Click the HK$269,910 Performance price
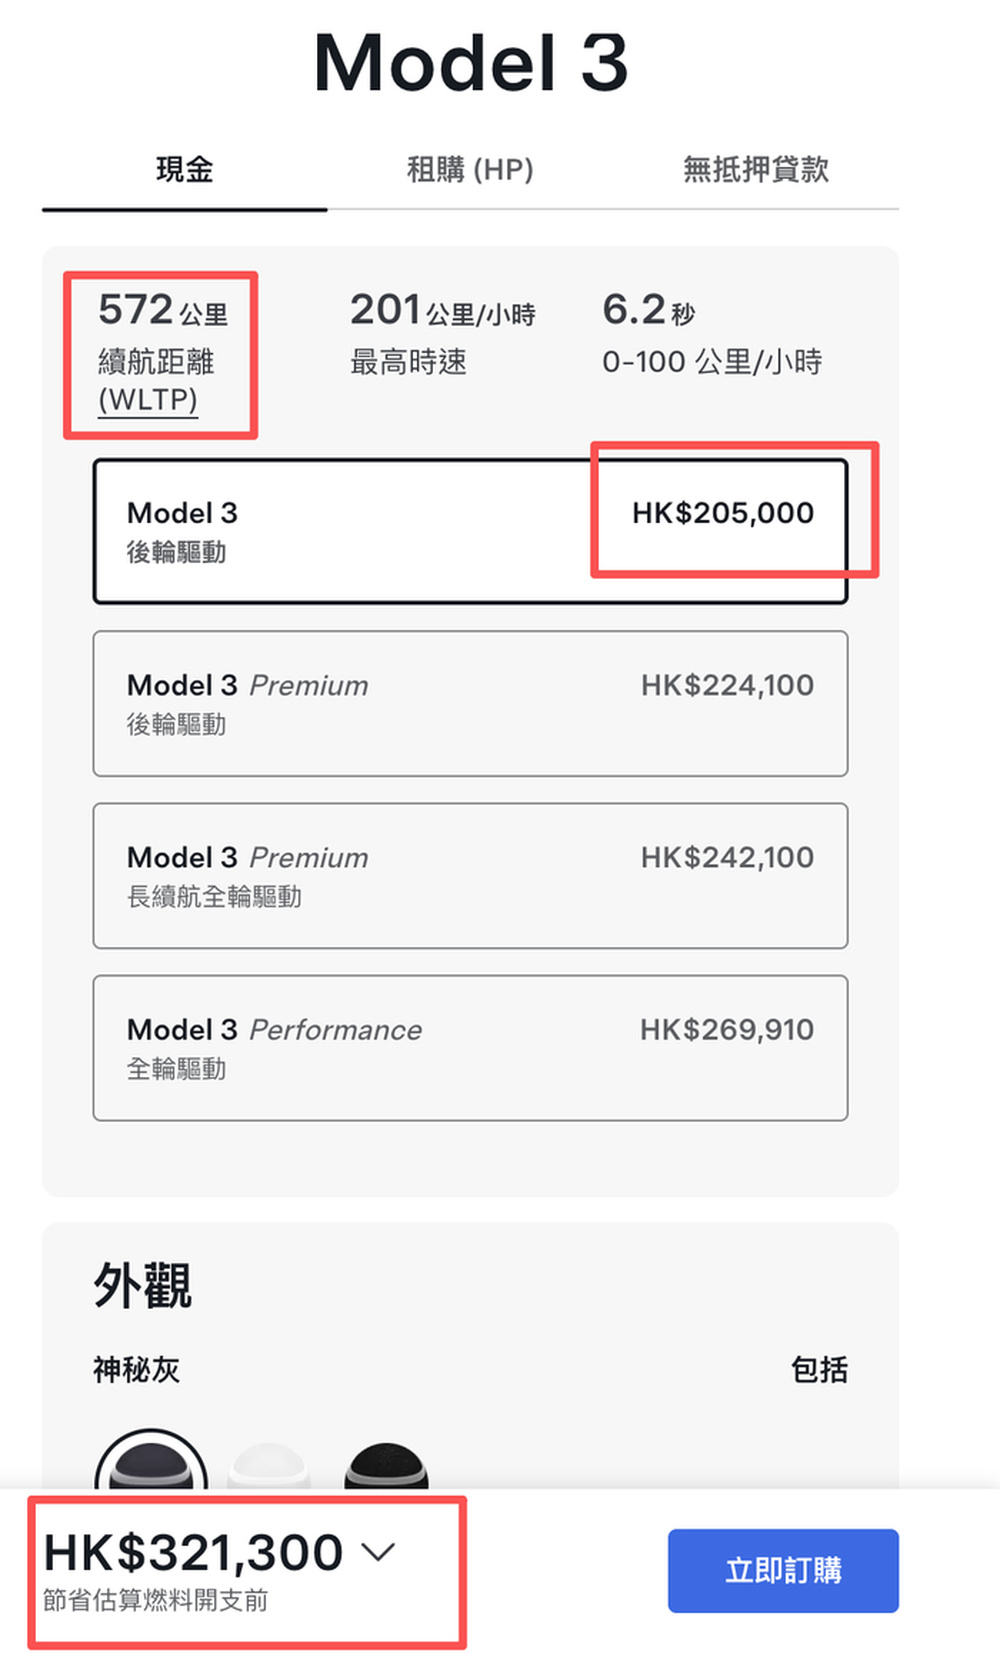The image size is (1000, 1653). click(x=727, y=1029)
